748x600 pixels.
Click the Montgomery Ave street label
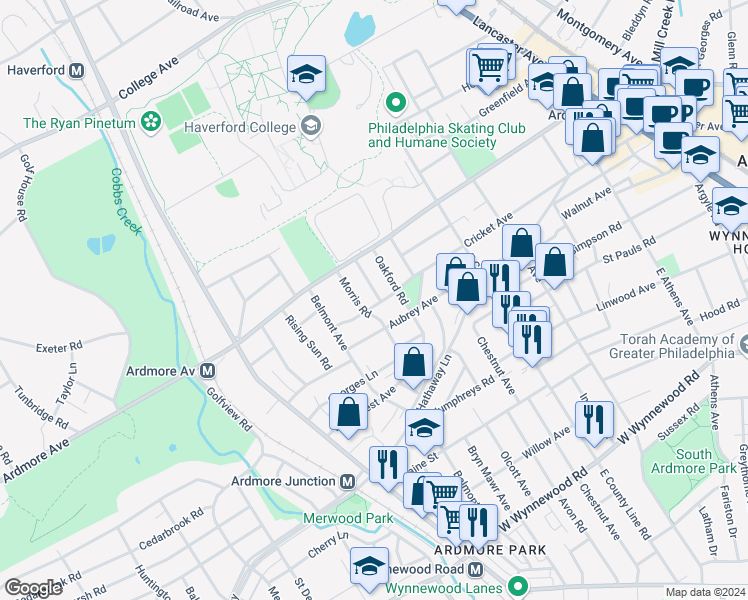tap(599, 36)
